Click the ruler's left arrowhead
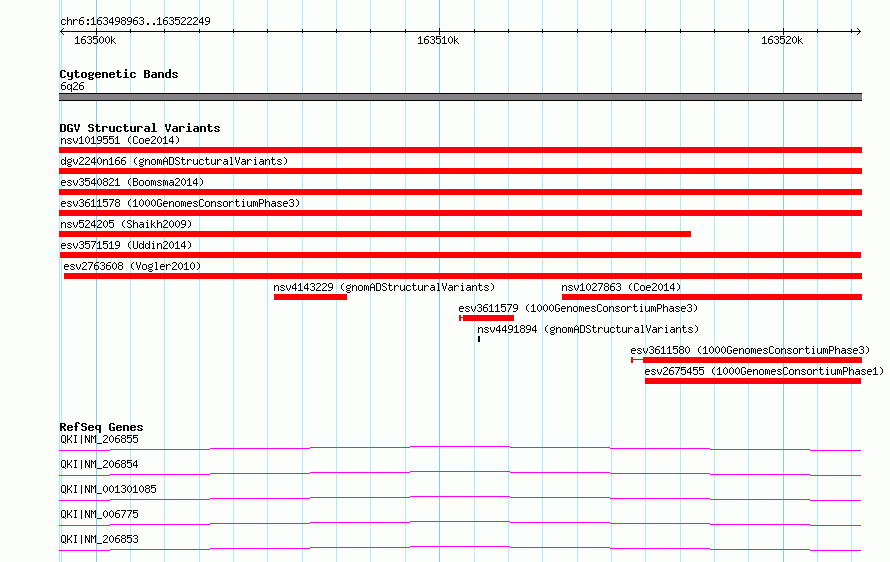Screen dimensions: 890x562 [62, 31]
